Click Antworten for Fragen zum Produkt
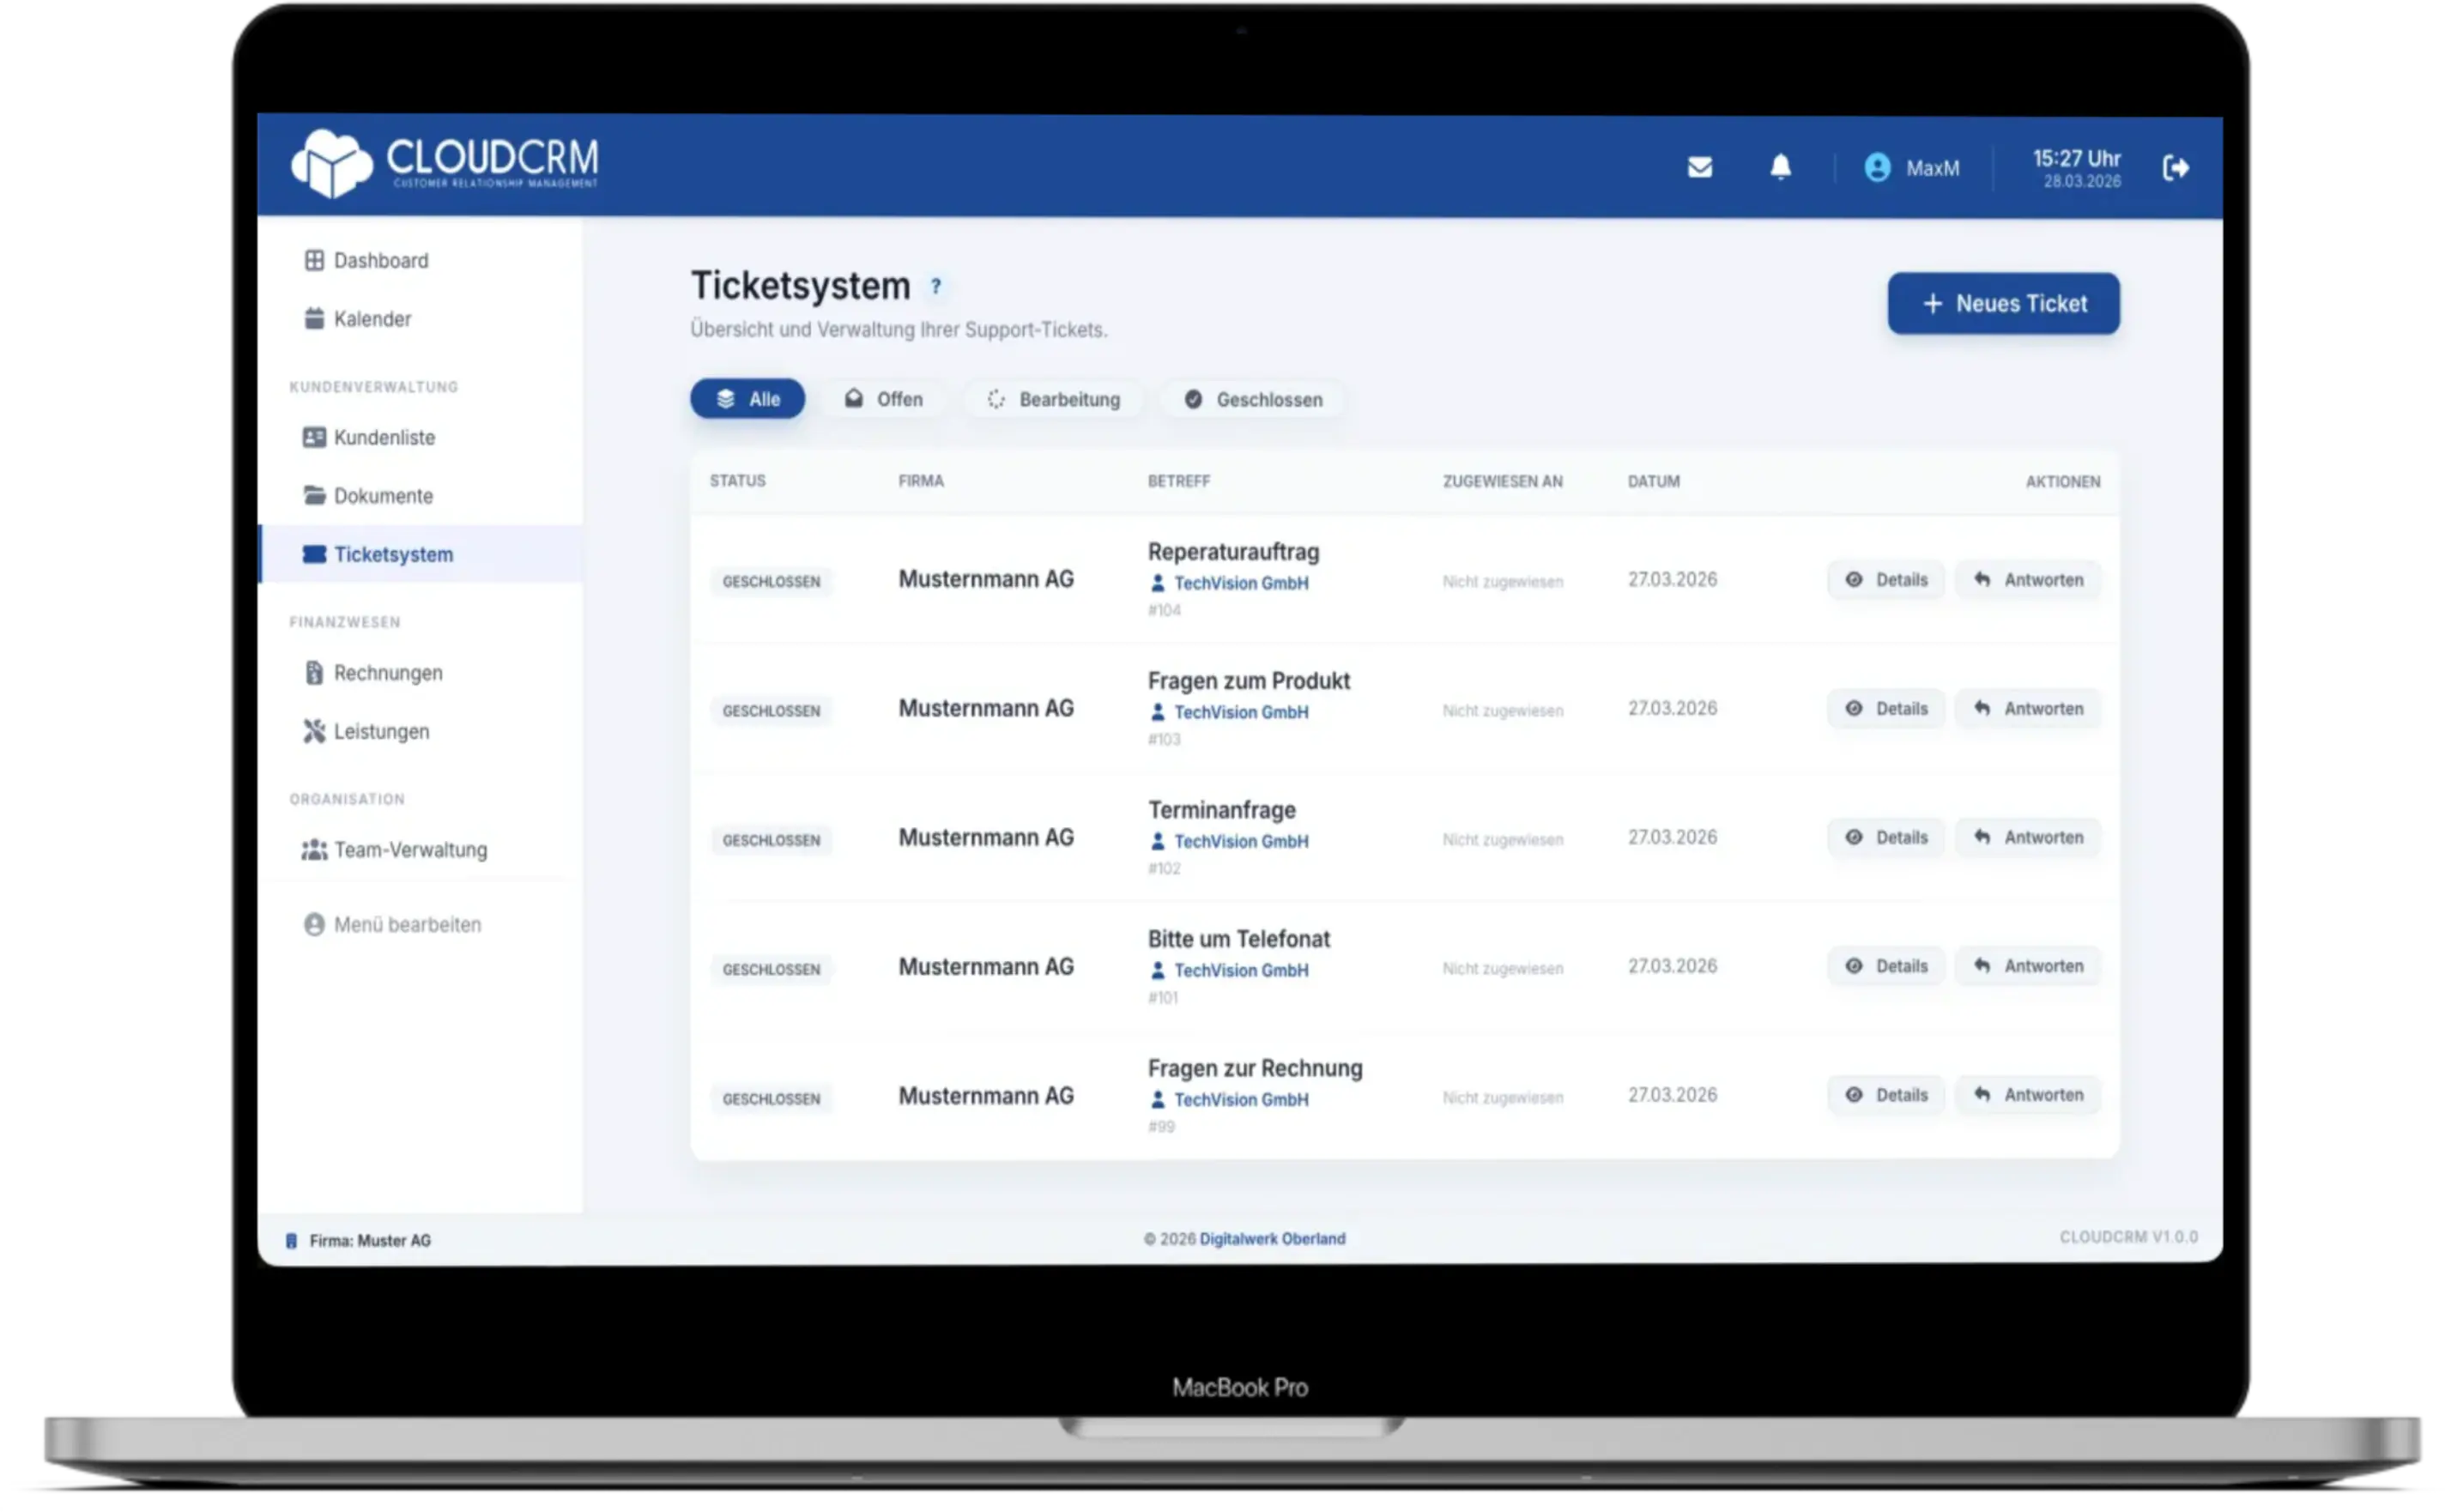Screen dimensions: 2445x1512 click(x=2028, y=708)
